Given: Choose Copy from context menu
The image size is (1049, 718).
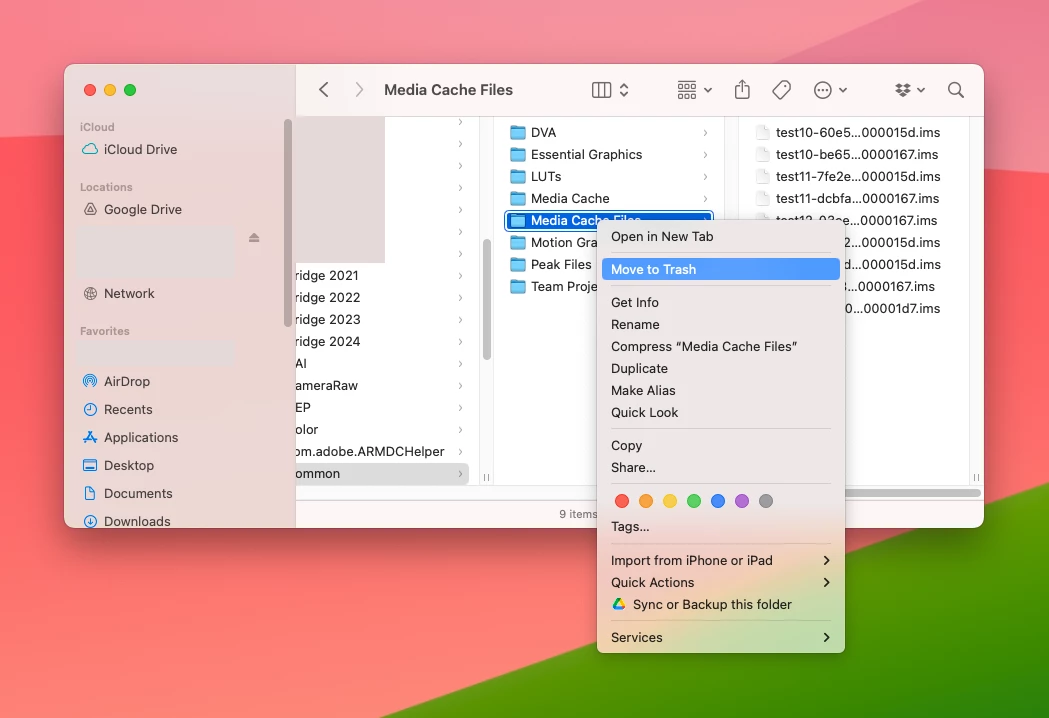Looking at the screenshot, I should pos(721,446).
